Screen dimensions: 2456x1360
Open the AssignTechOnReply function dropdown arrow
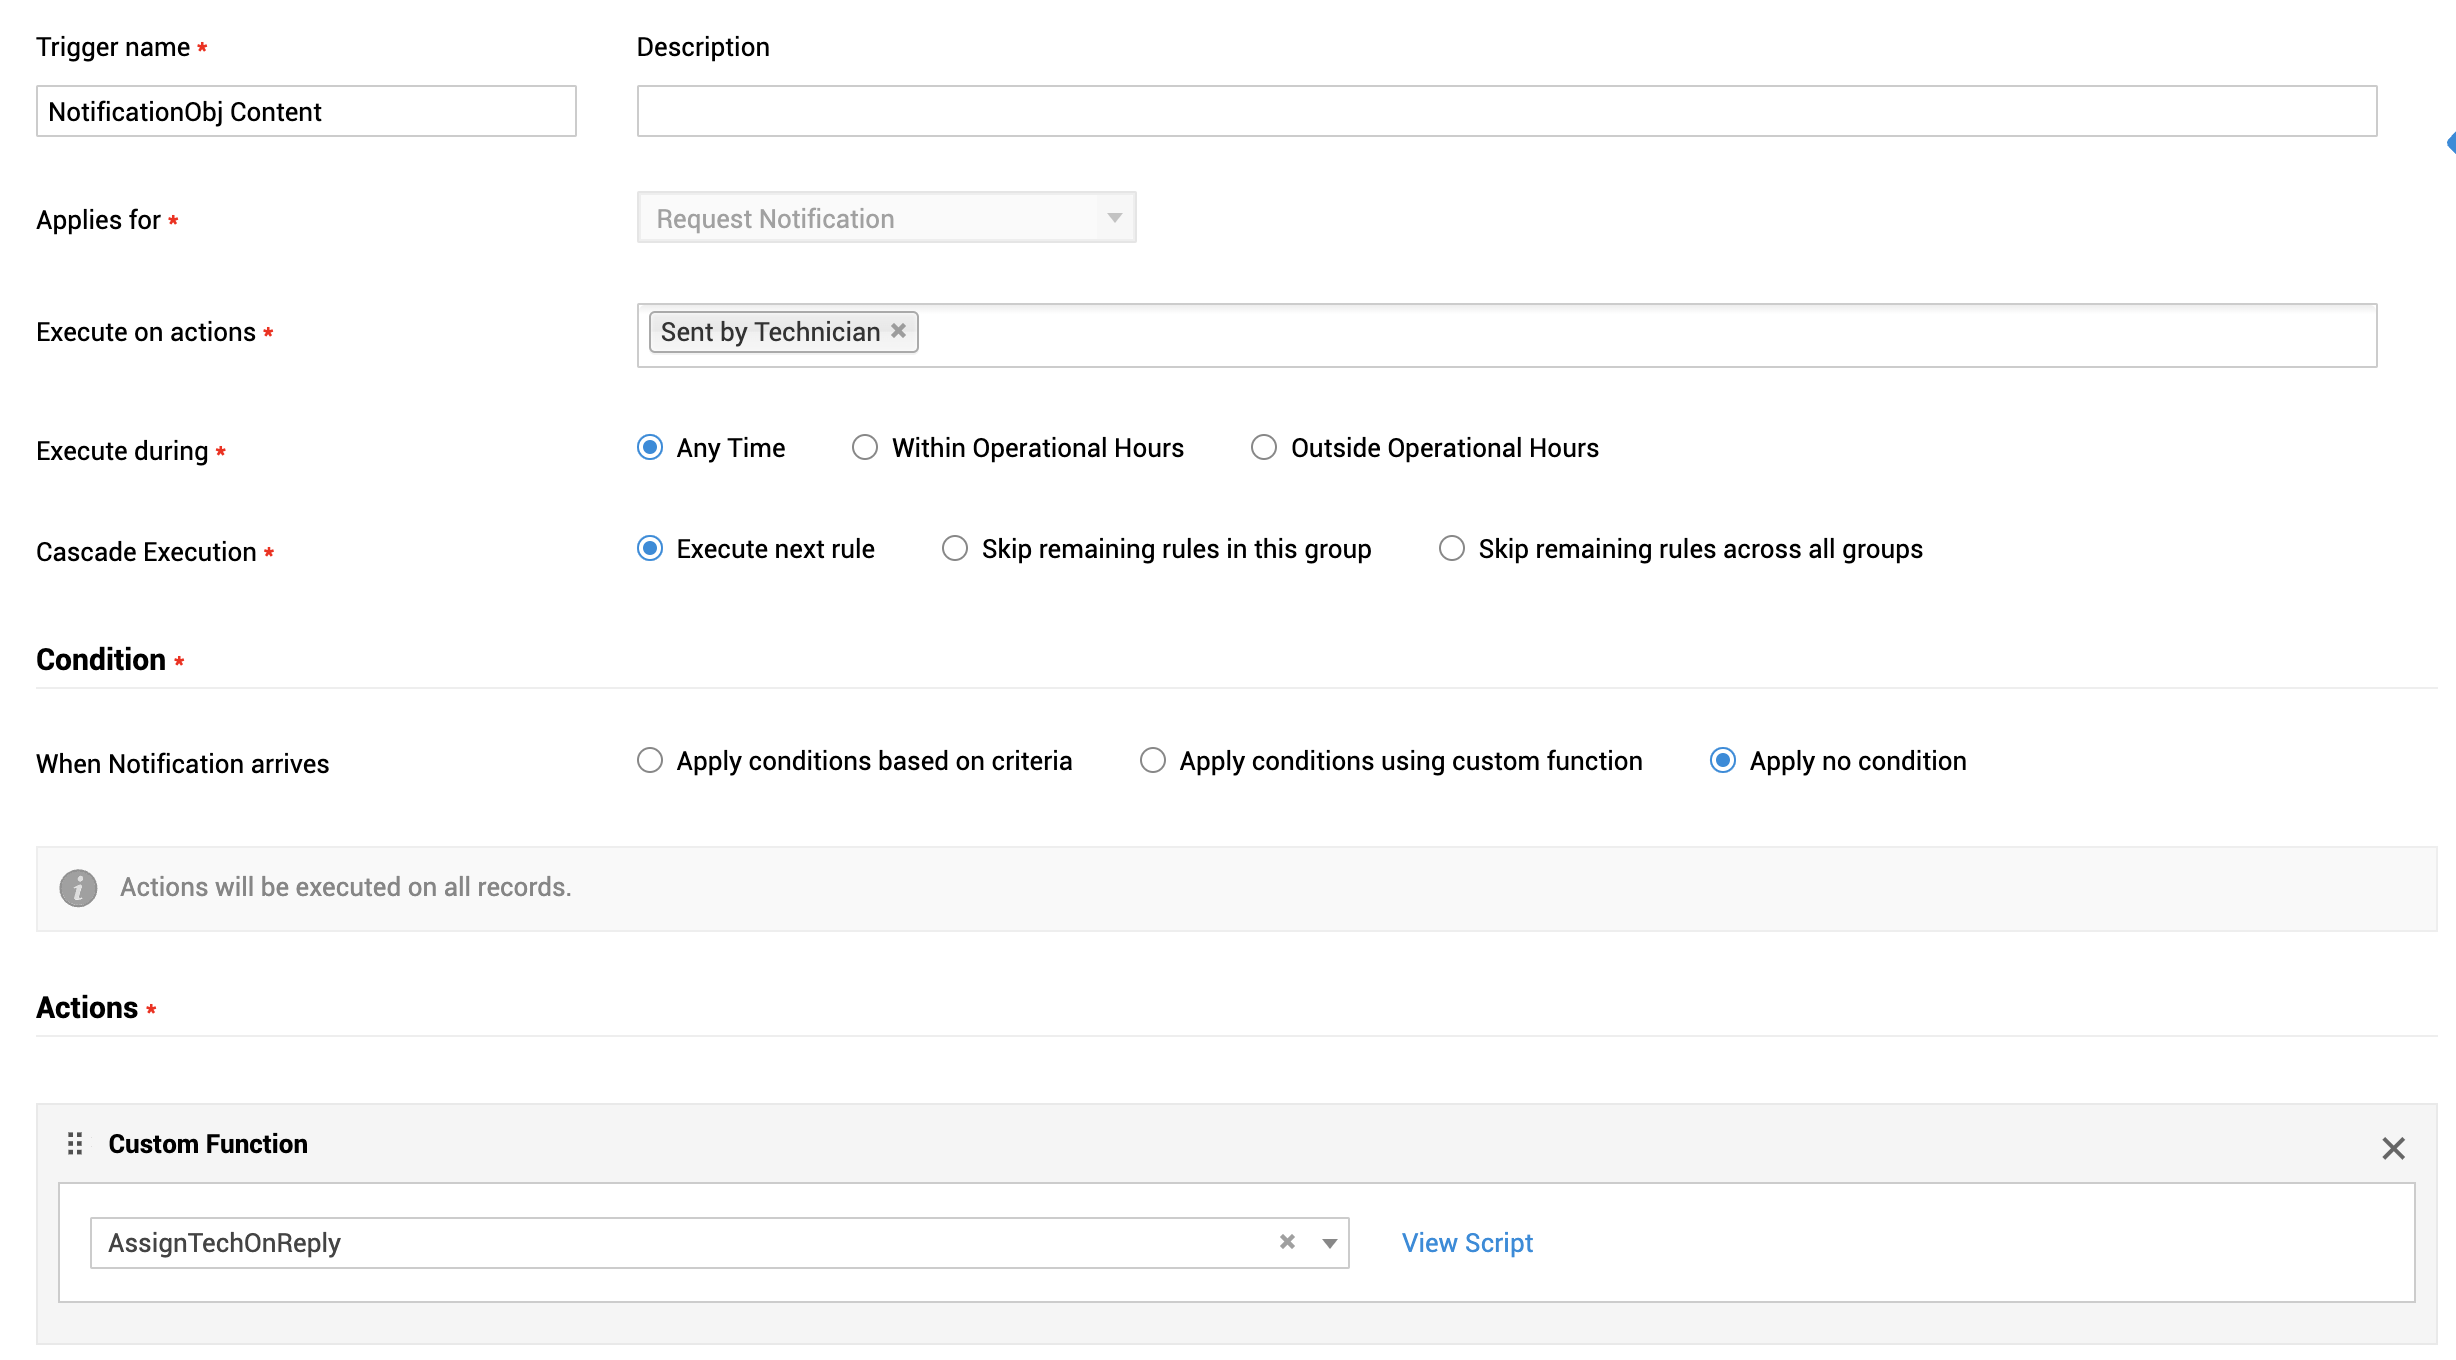pyautogui.click(x=1329, y=1243)
